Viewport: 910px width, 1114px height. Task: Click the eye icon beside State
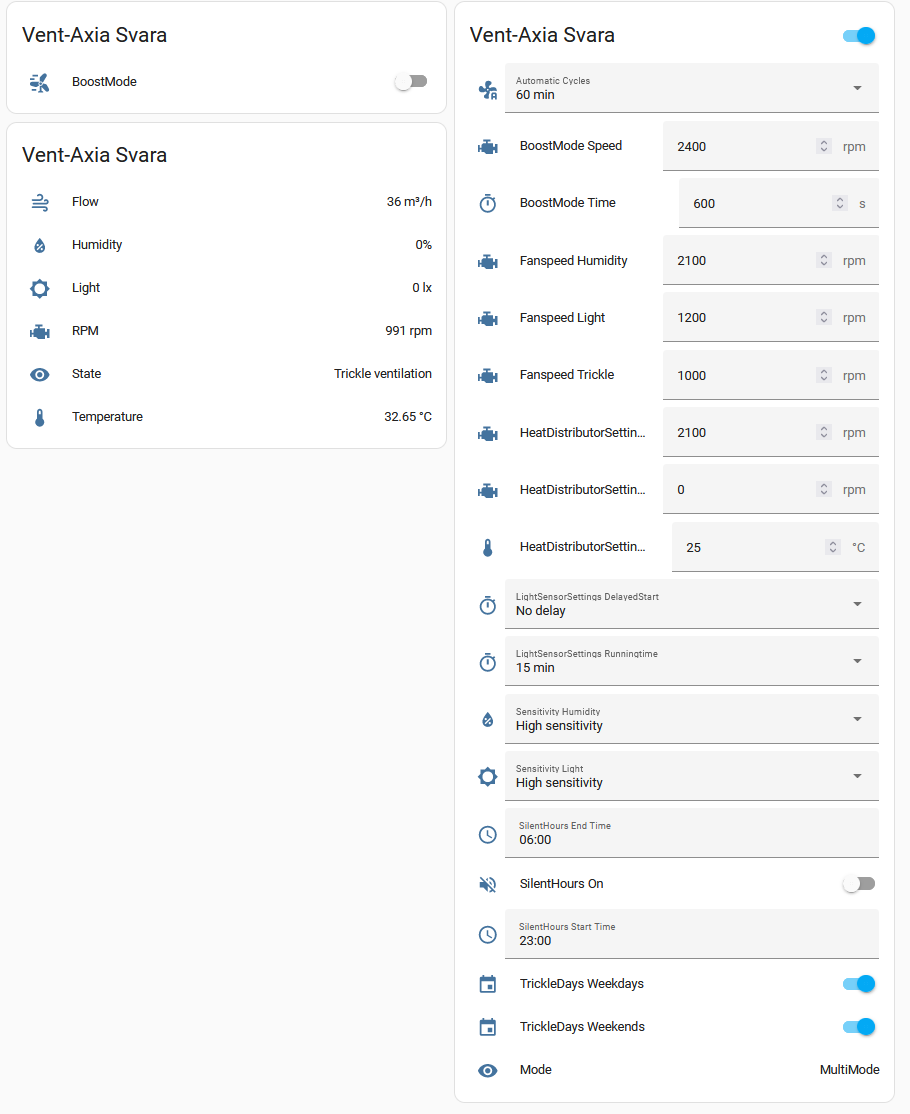tap(40, 374)
